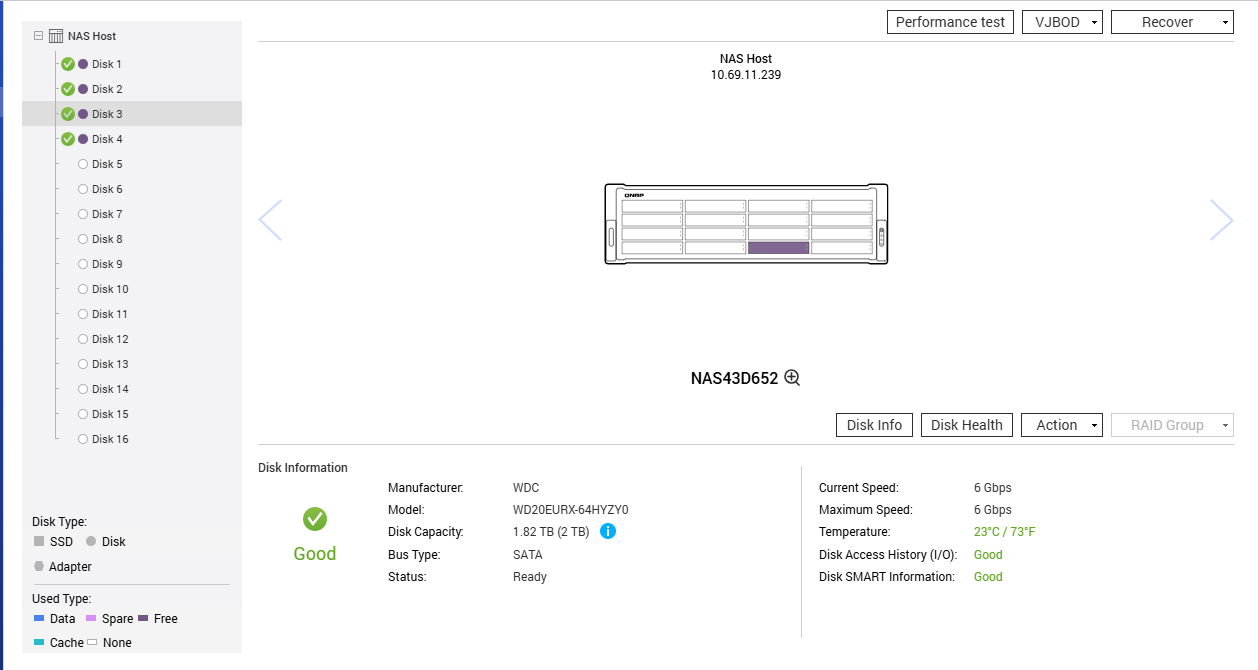Click the Disk legend circle icon

tap(91, 541)
